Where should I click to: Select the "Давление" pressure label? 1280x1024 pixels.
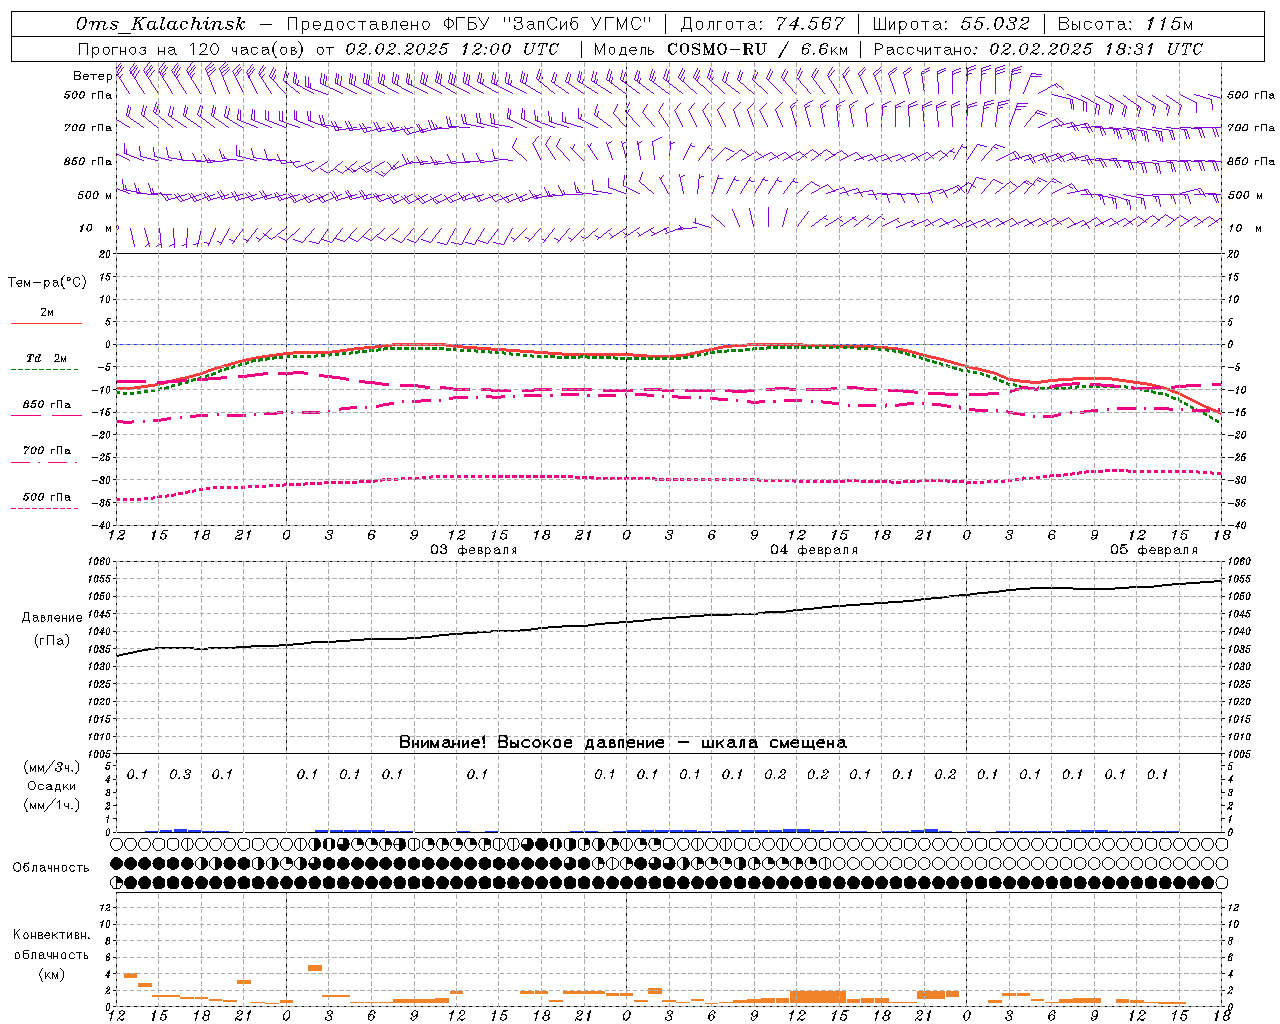tap(52, 618)
